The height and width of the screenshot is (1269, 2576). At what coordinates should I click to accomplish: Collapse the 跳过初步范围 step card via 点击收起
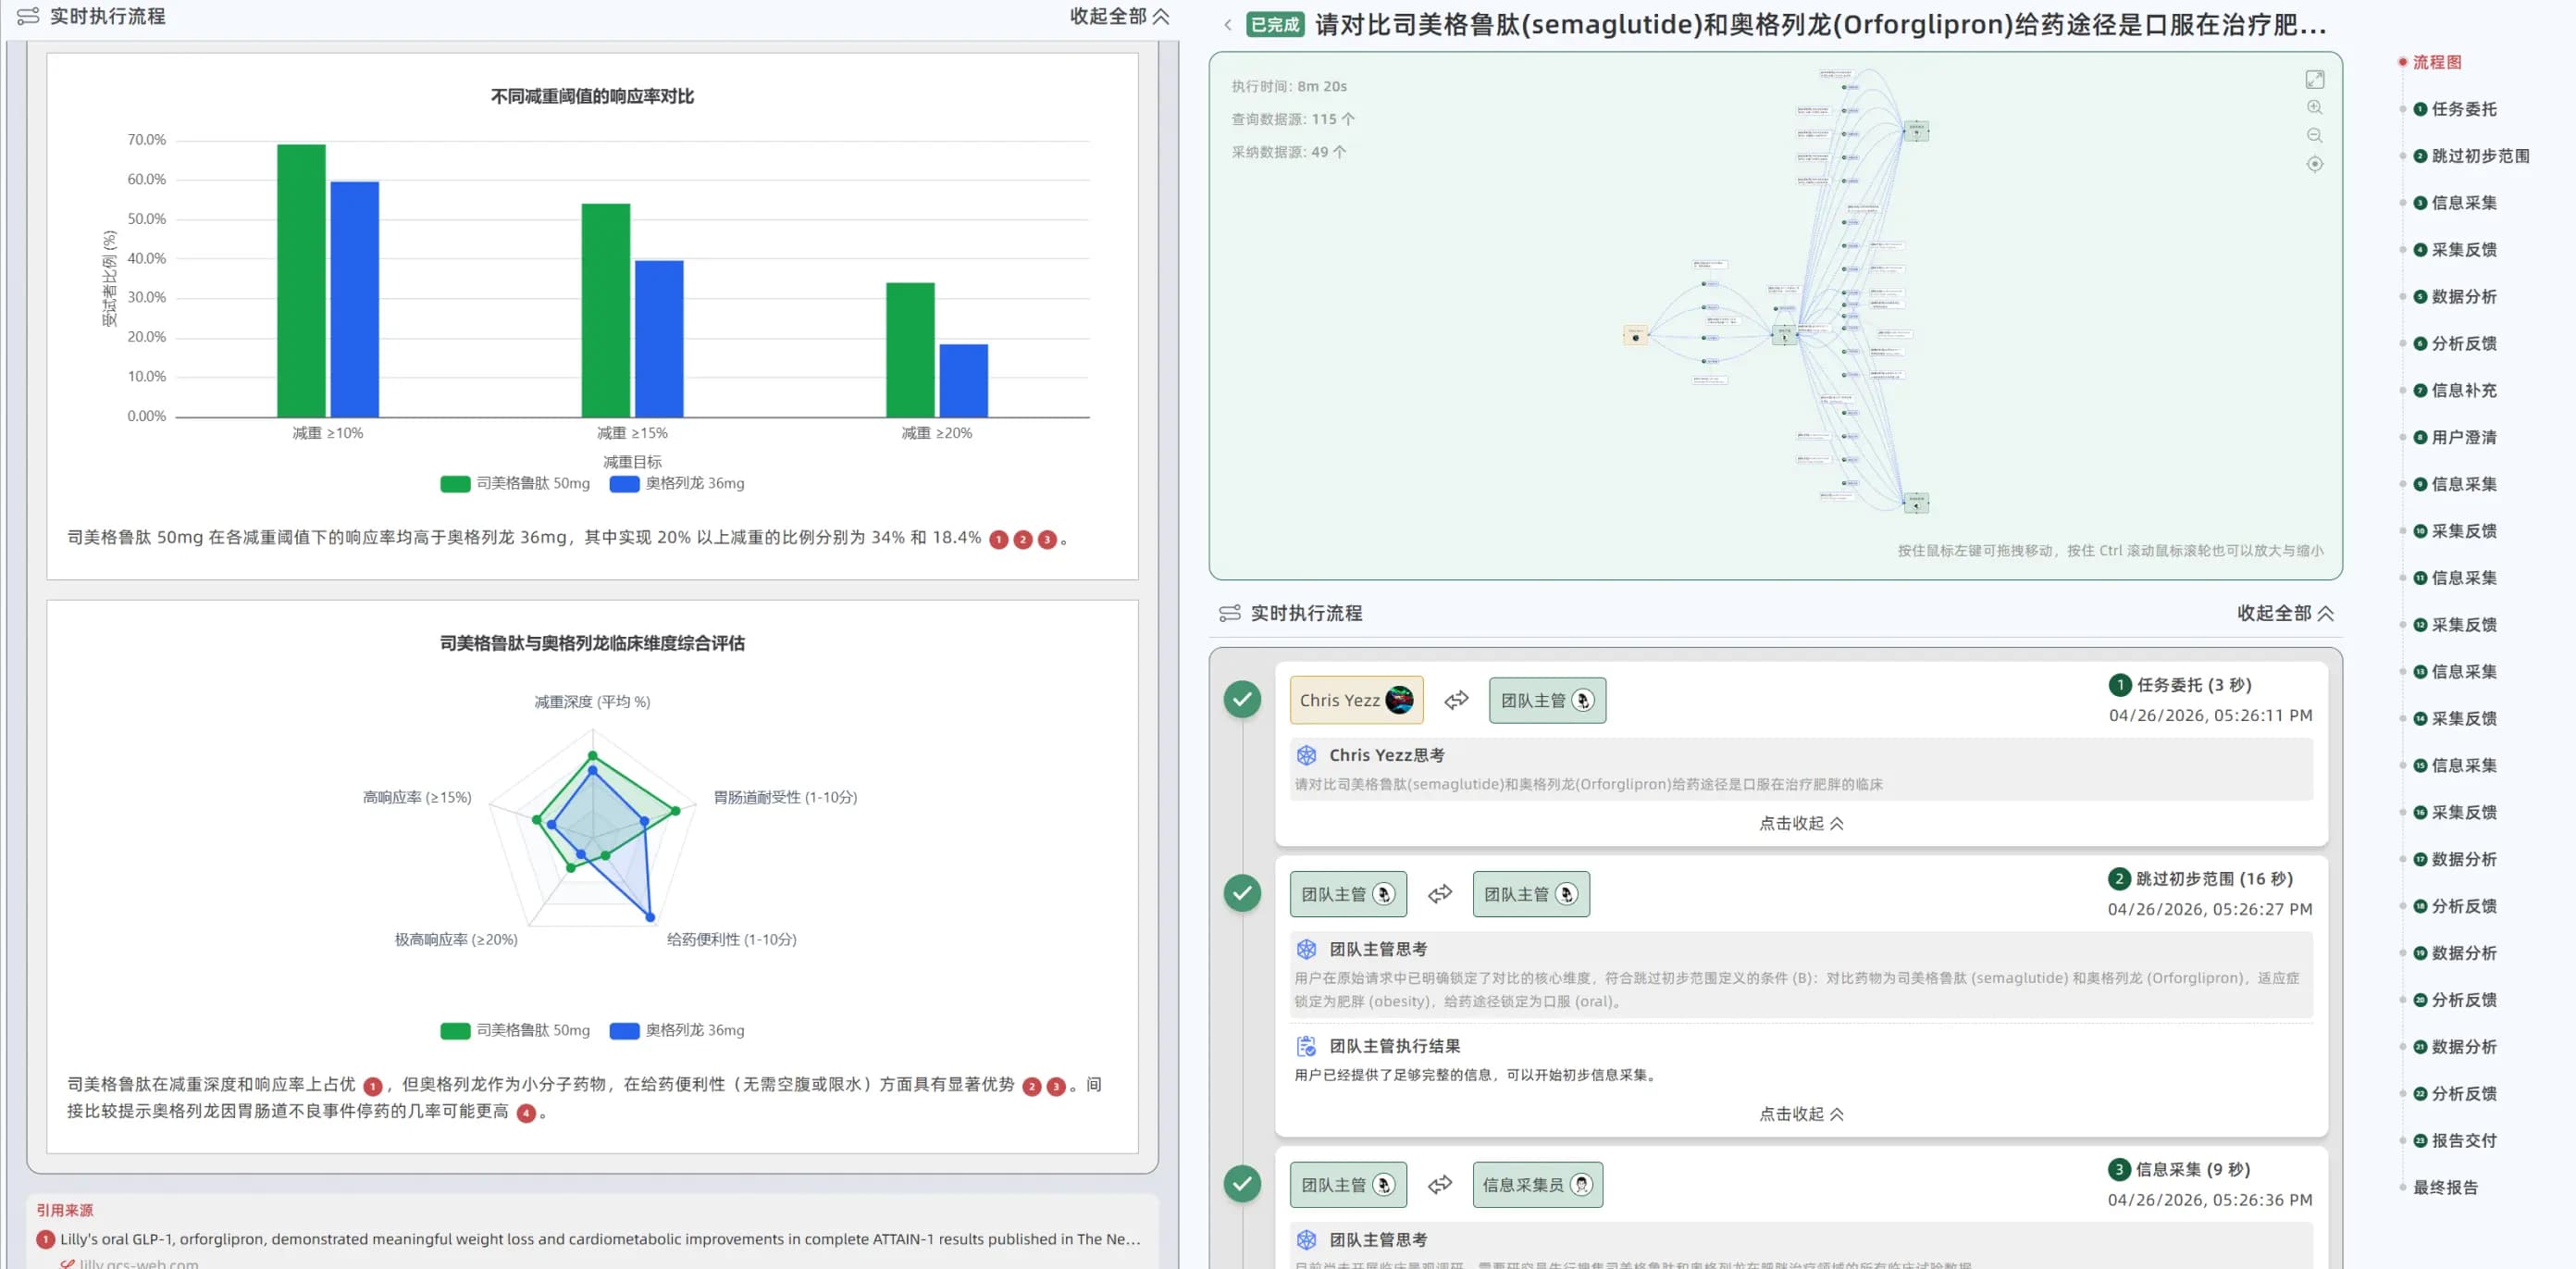[x=1801, y=1114]
